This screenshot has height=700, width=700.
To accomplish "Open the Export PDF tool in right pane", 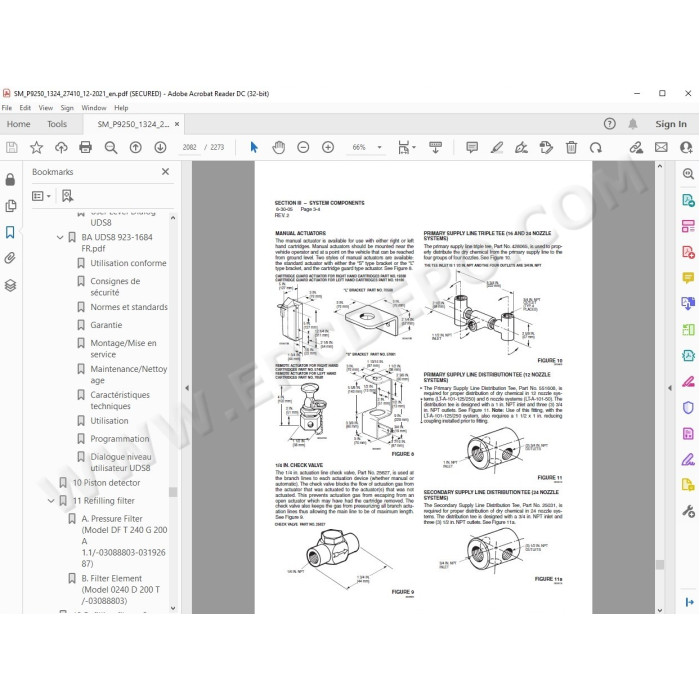I will click(x=688, y=200).
